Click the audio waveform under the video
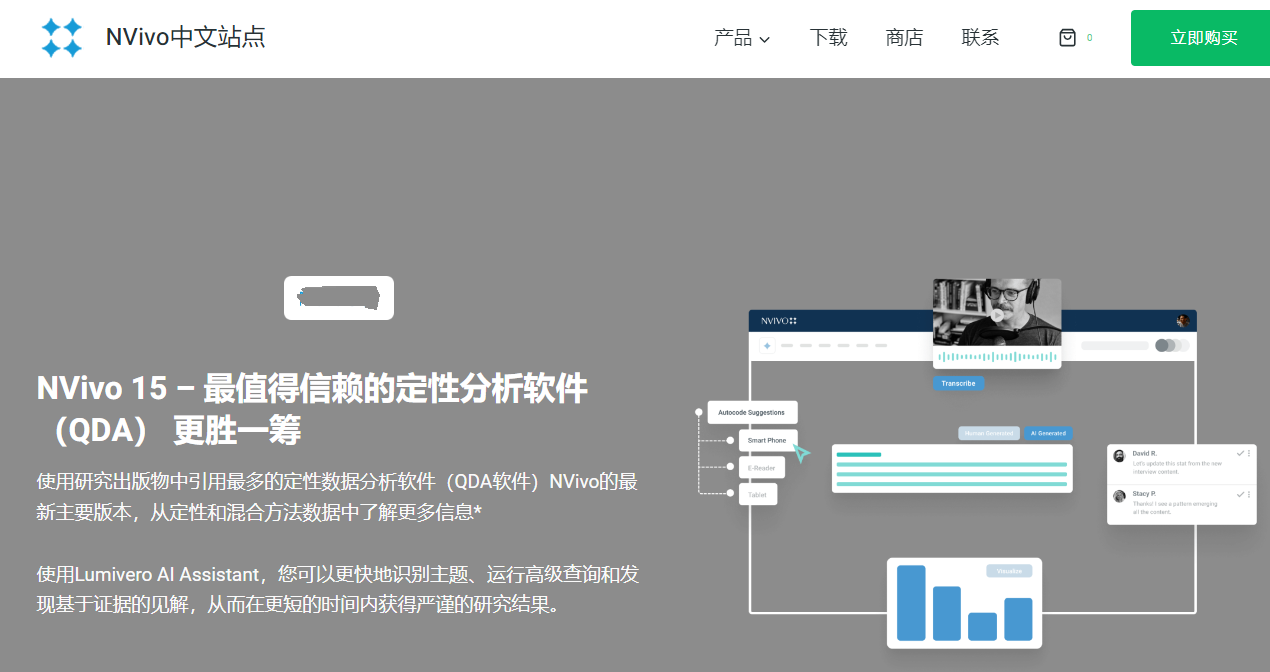The height and width of the screenshot is (672, 1270). coord(997,356)
